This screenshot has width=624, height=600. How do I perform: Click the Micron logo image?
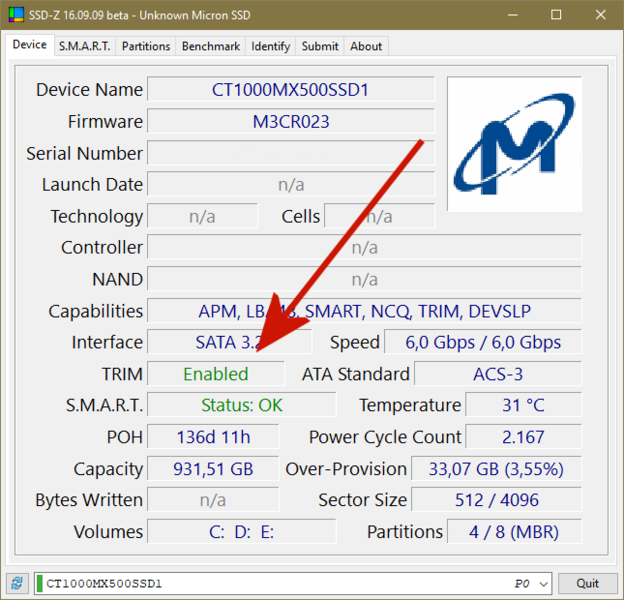(514, 144)
